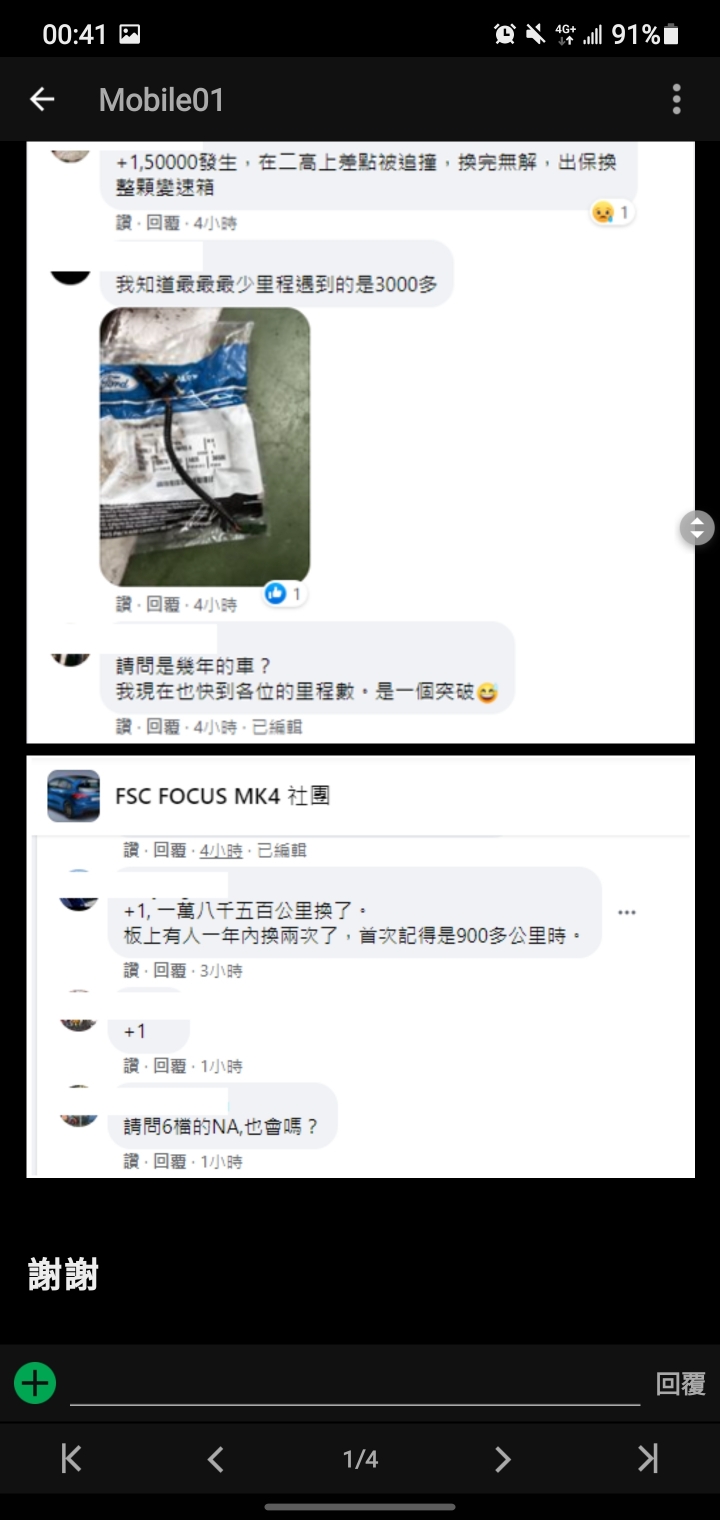The width and height of the screenshot is (720, 1520).
Task: Tap the green plus attachment icon
Action: point(35,1383)
